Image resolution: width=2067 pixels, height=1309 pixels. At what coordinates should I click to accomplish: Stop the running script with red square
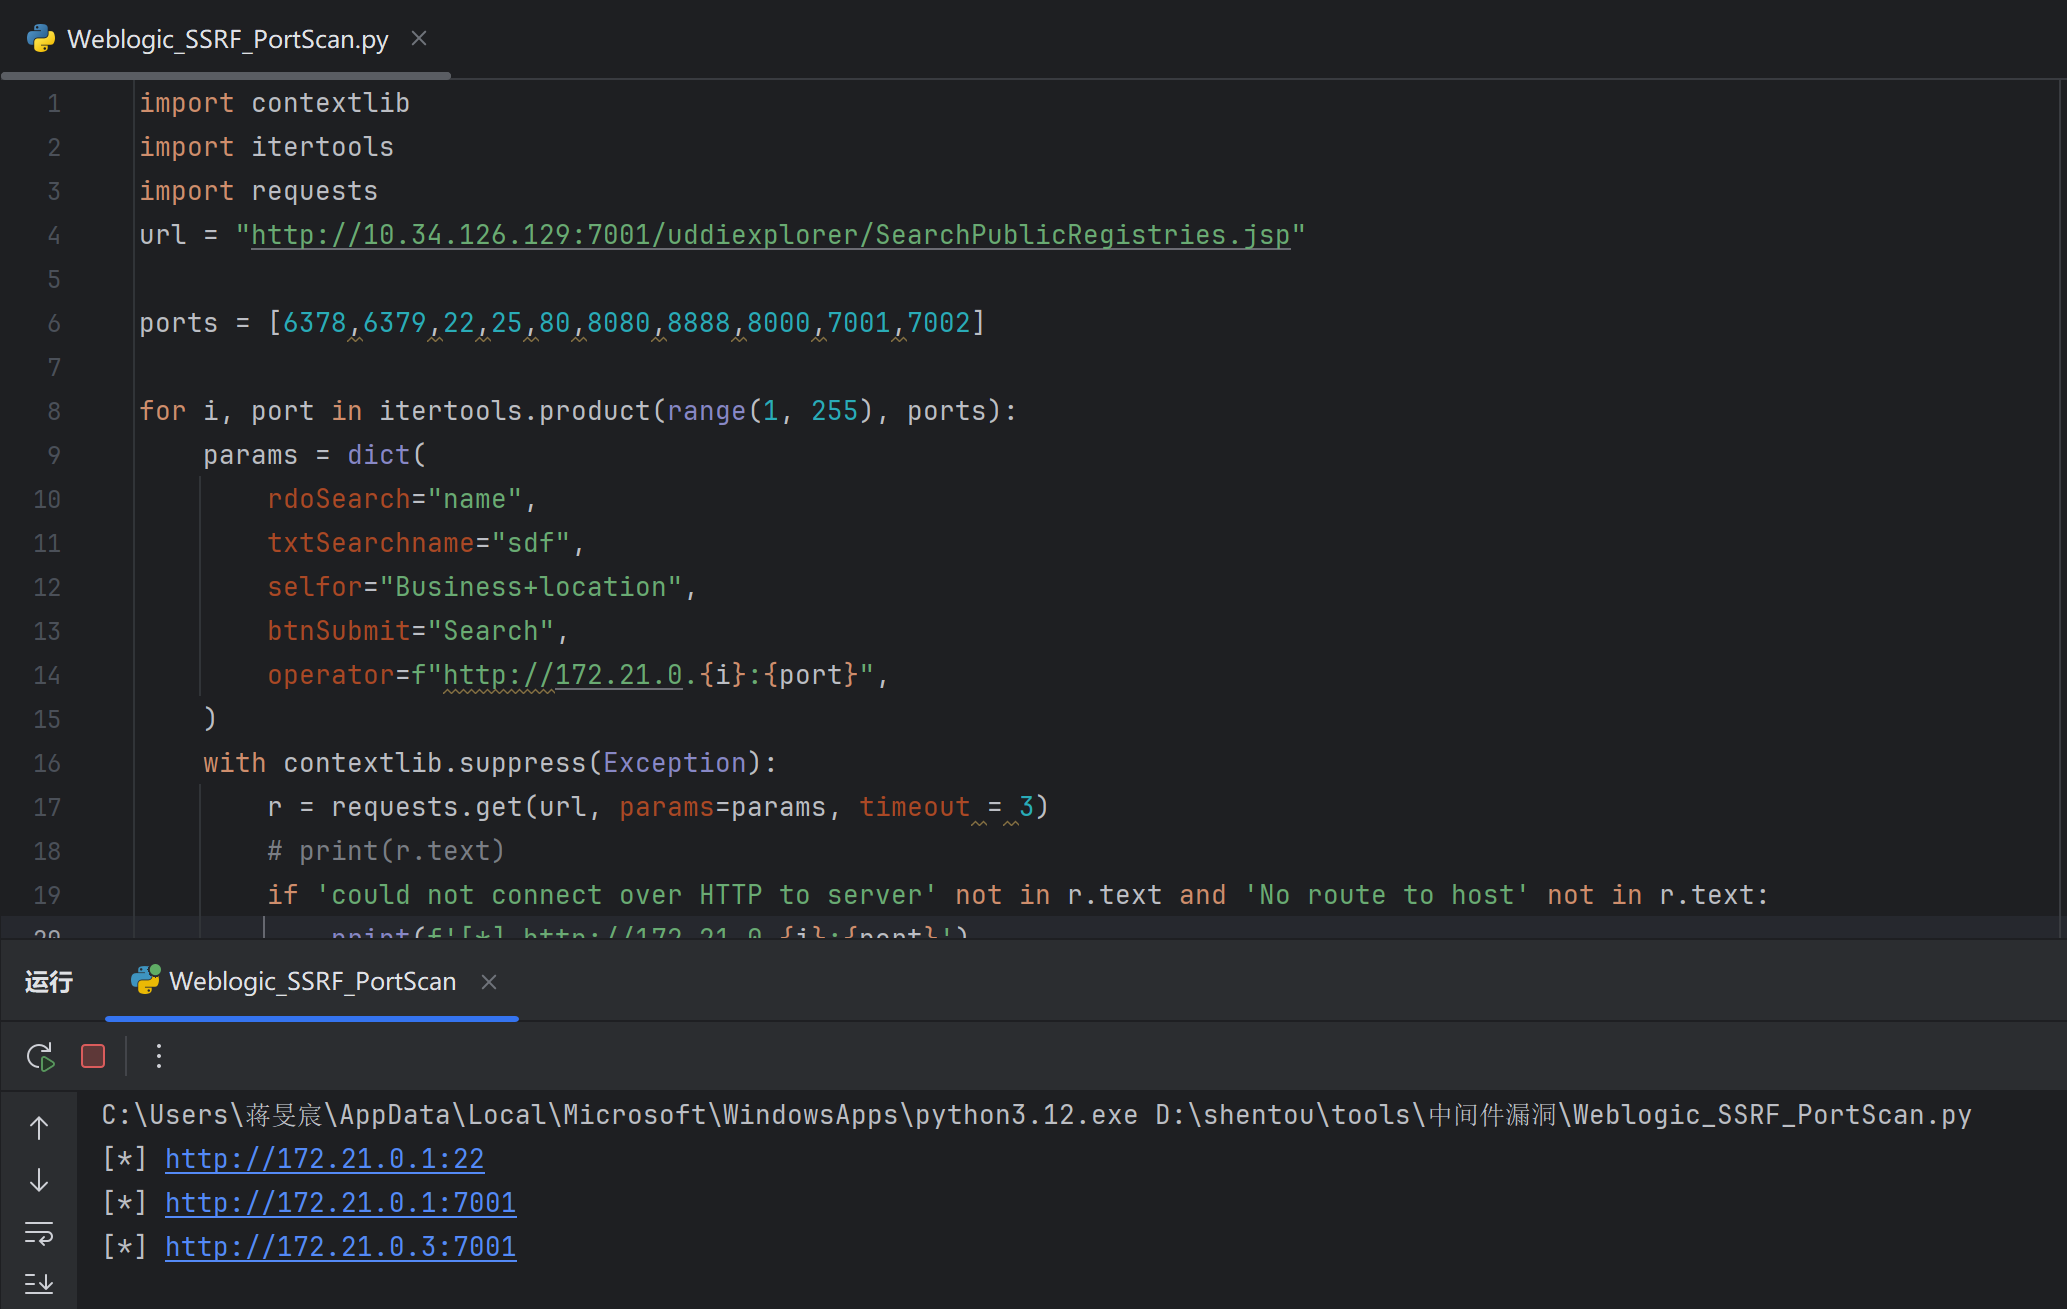93,1057
